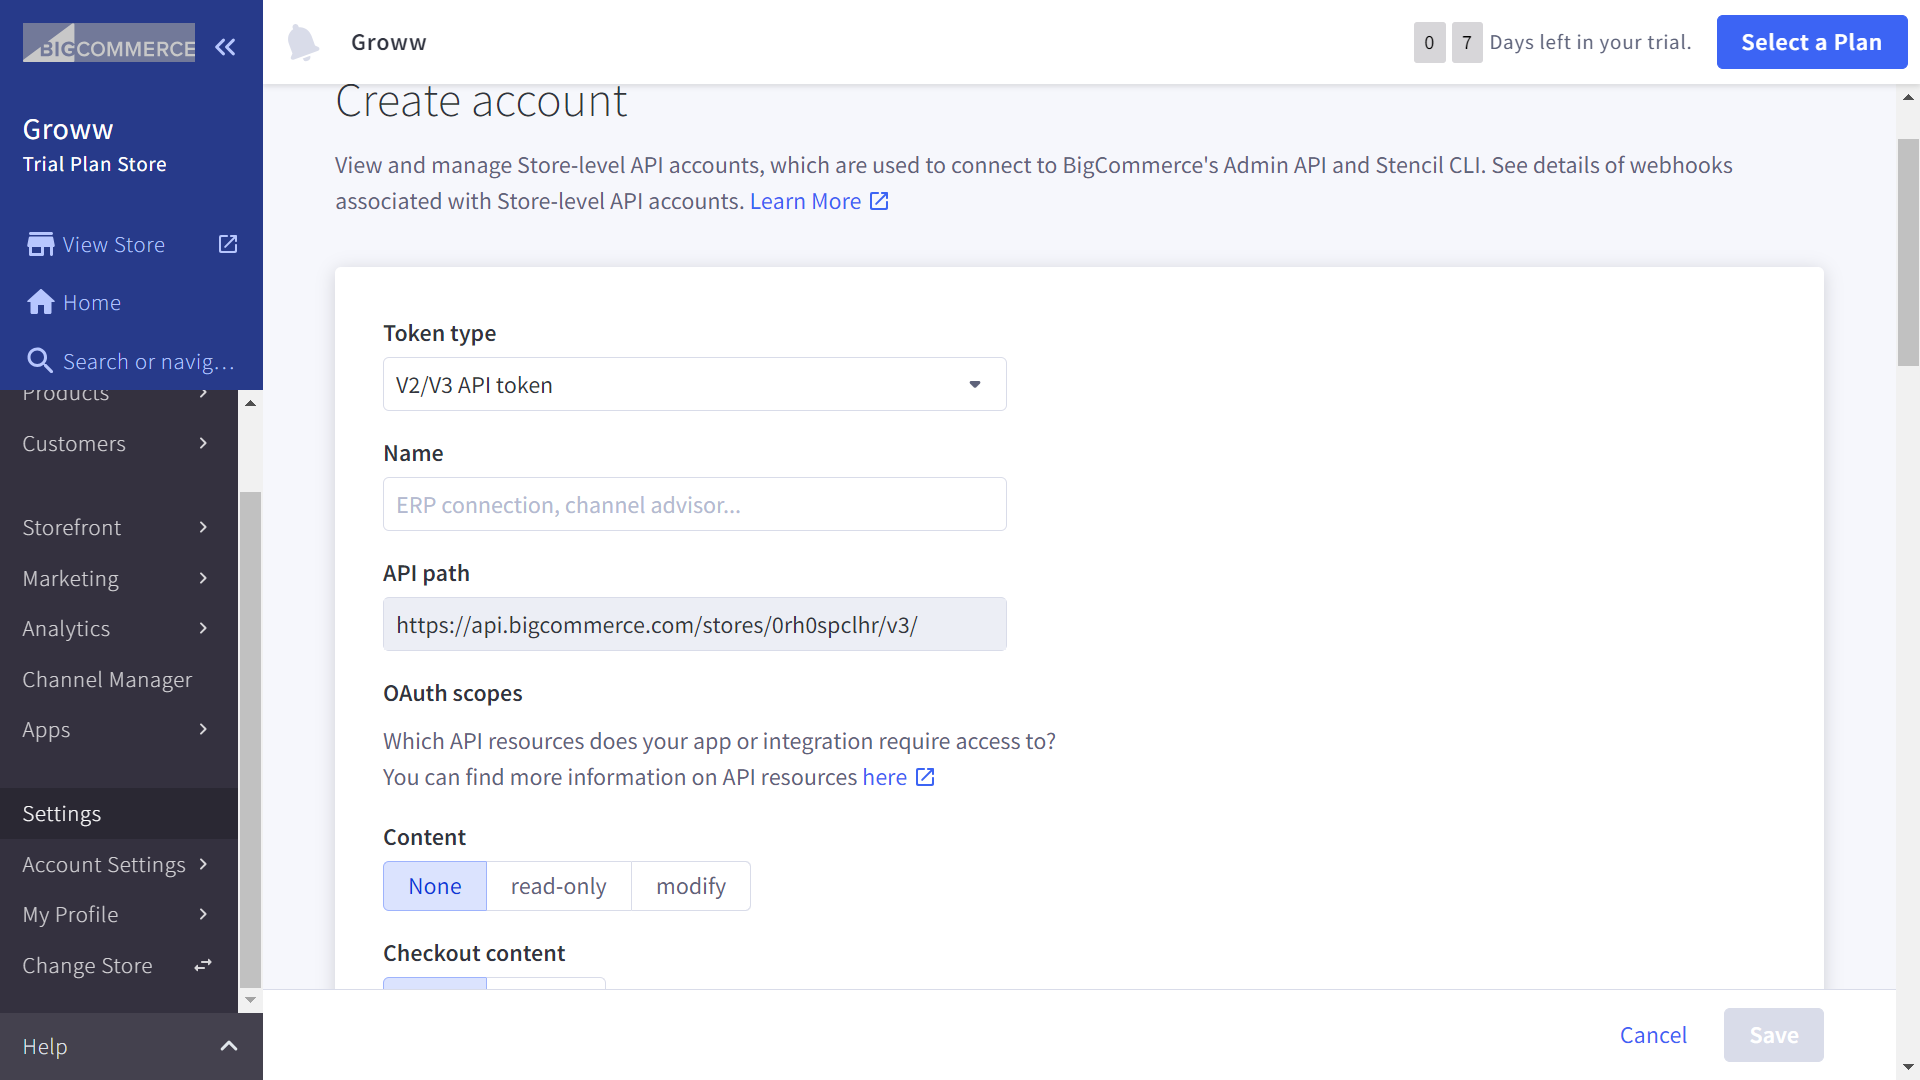
Task: Click the Home house icon
Action: click(x=41, y=303)
